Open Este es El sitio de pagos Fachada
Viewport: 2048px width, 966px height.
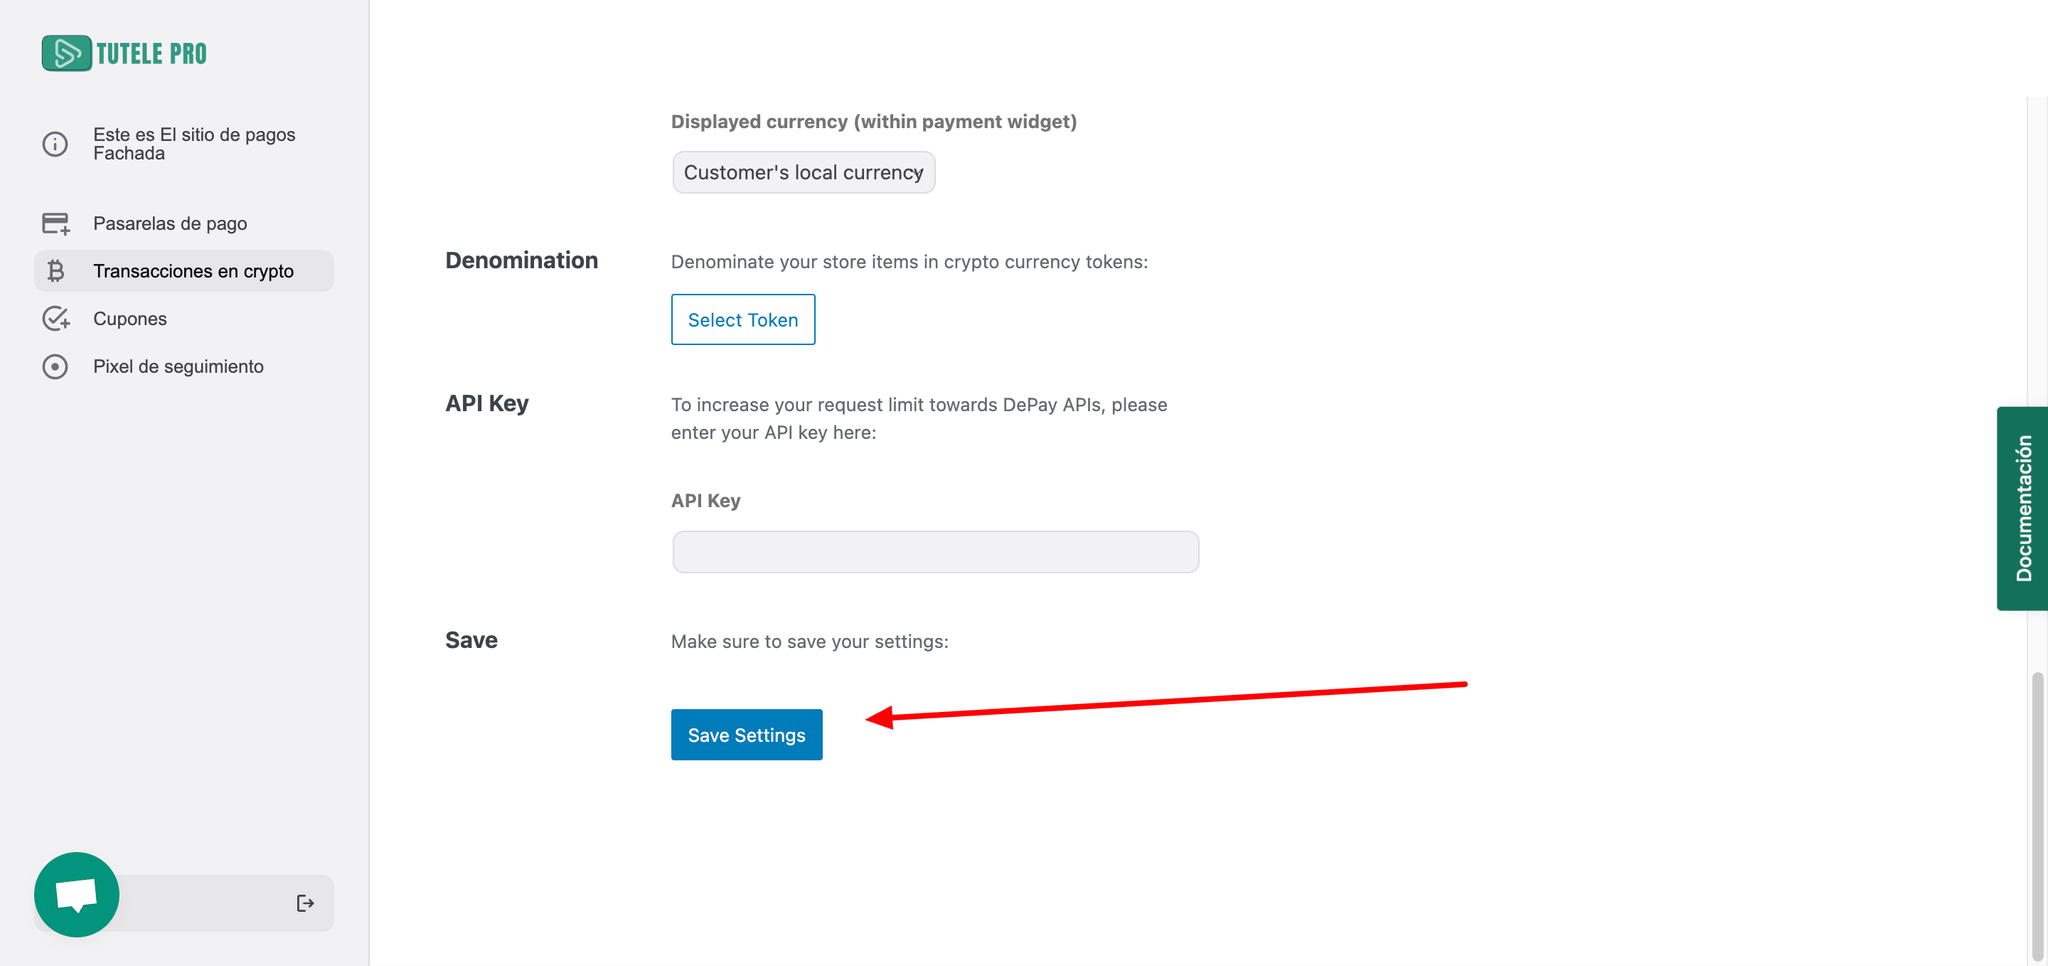point(194,144)
